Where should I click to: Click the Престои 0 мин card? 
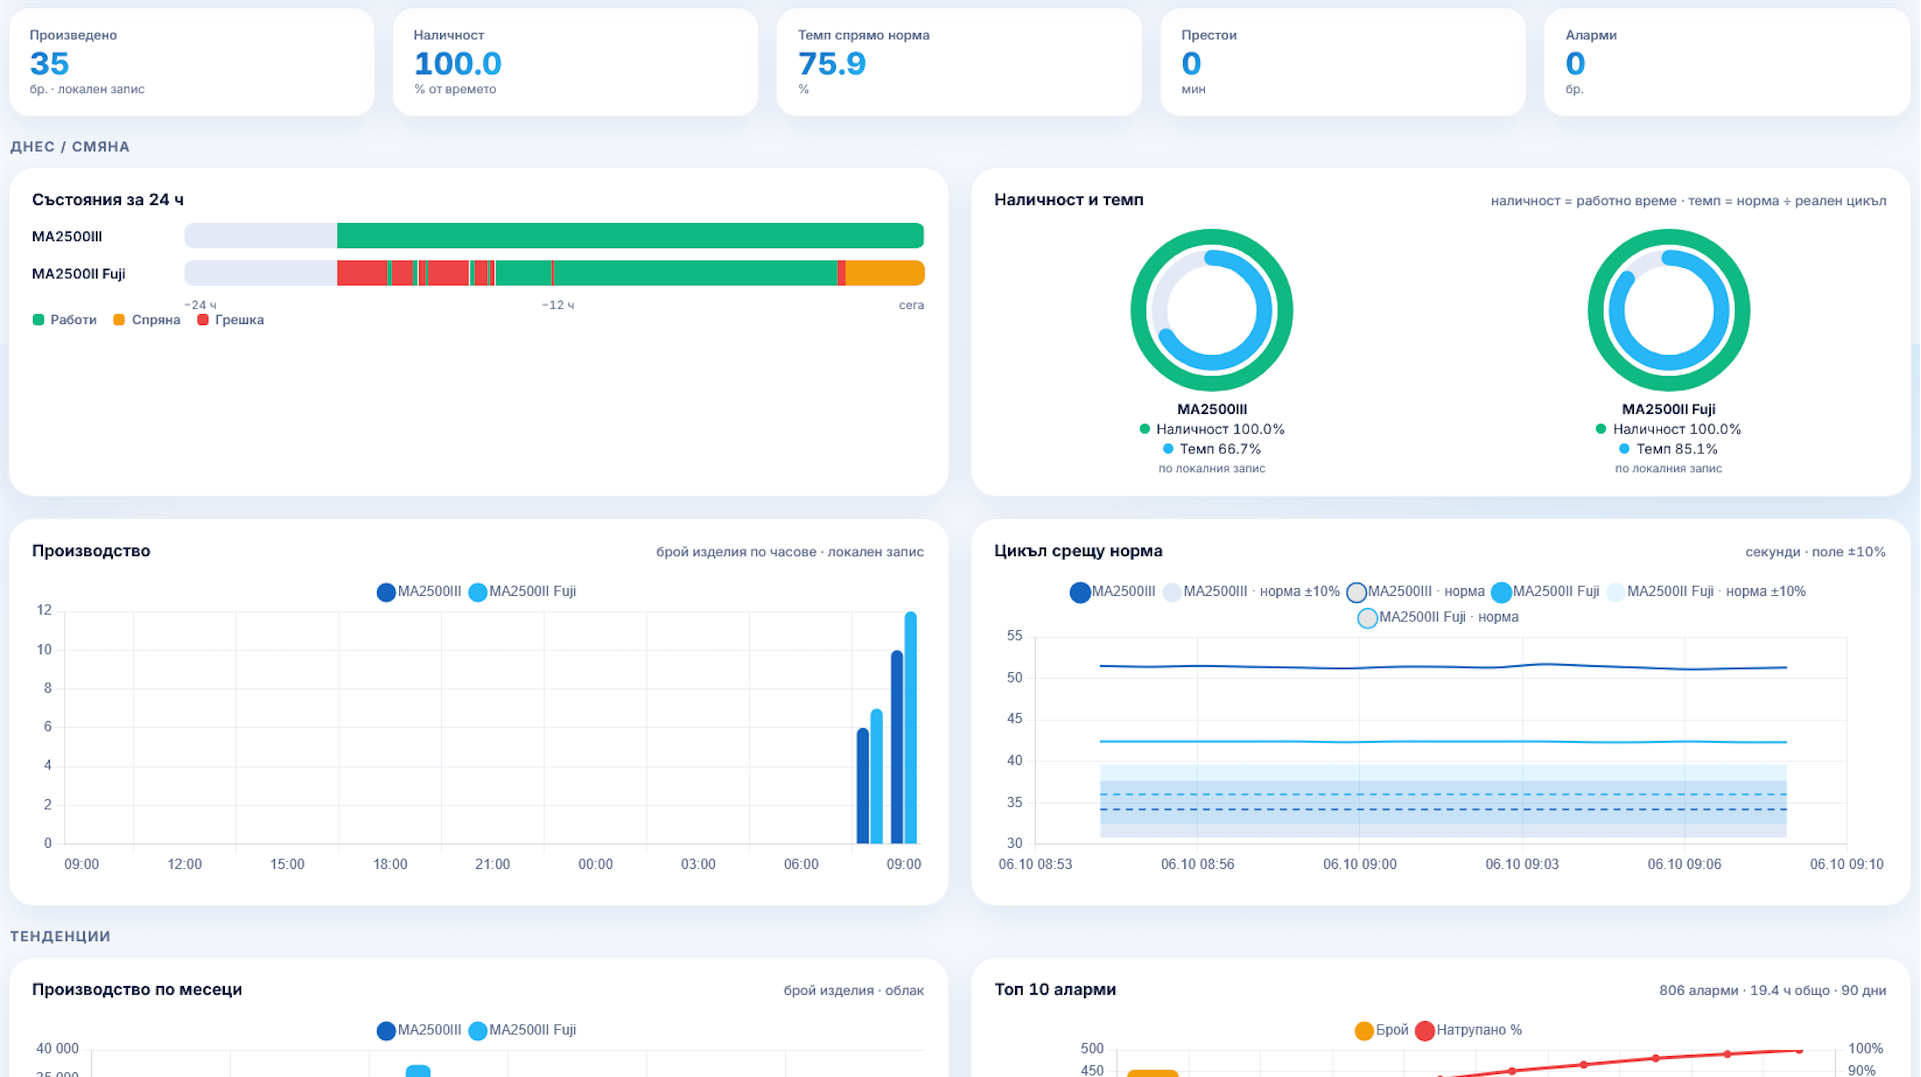[x=1343, y=62]
